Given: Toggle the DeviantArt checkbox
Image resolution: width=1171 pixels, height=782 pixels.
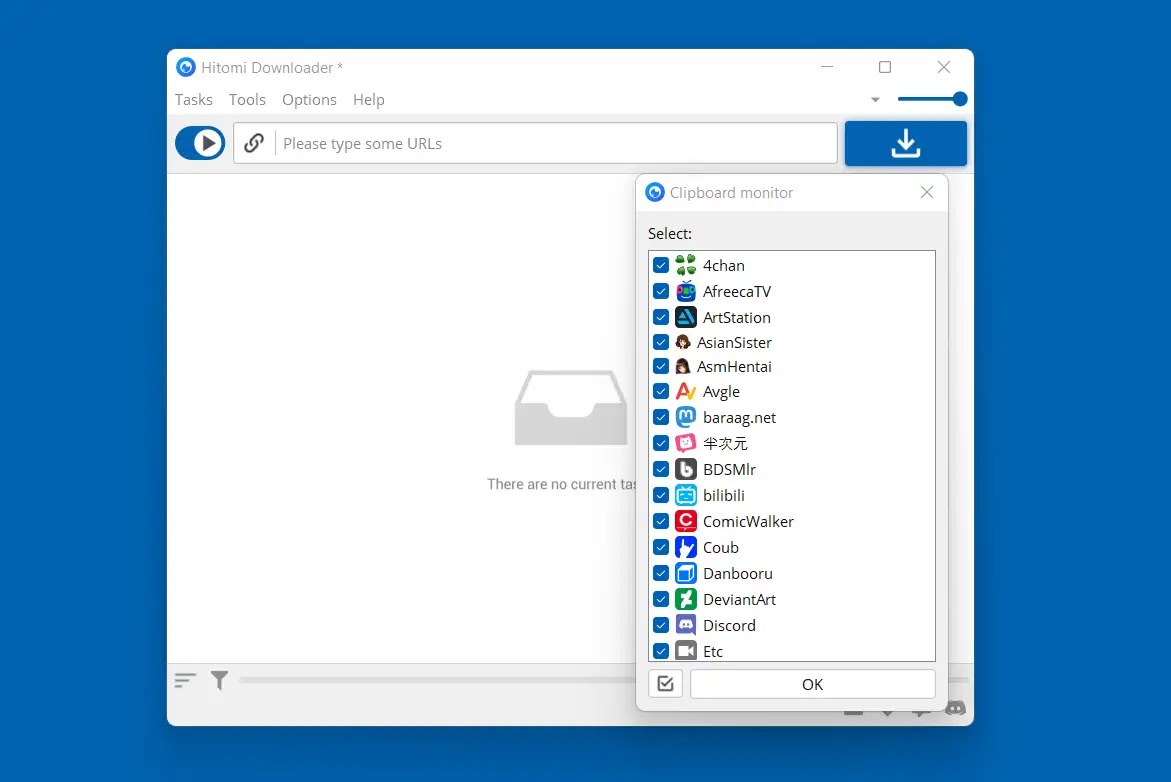Looking at the screenshot, I should (x=661, y=599).
